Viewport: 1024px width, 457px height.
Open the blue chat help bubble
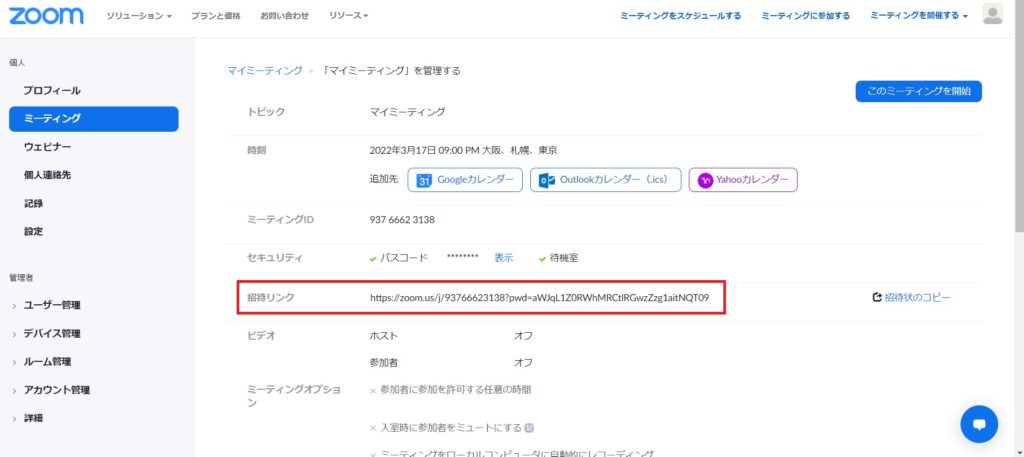click(x=979, y=424)
